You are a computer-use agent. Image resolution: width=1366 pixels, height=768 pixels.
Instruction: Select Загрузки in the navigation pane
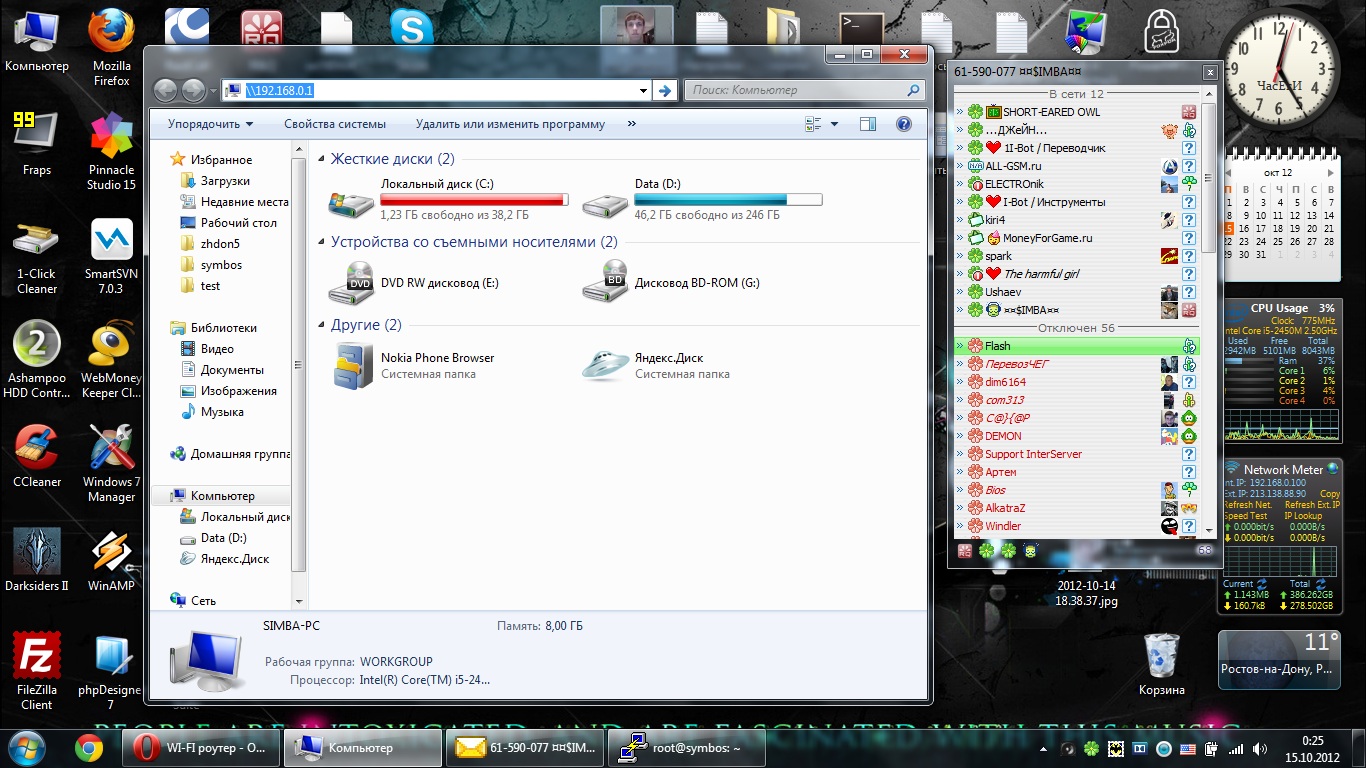(x=224, y=181)
